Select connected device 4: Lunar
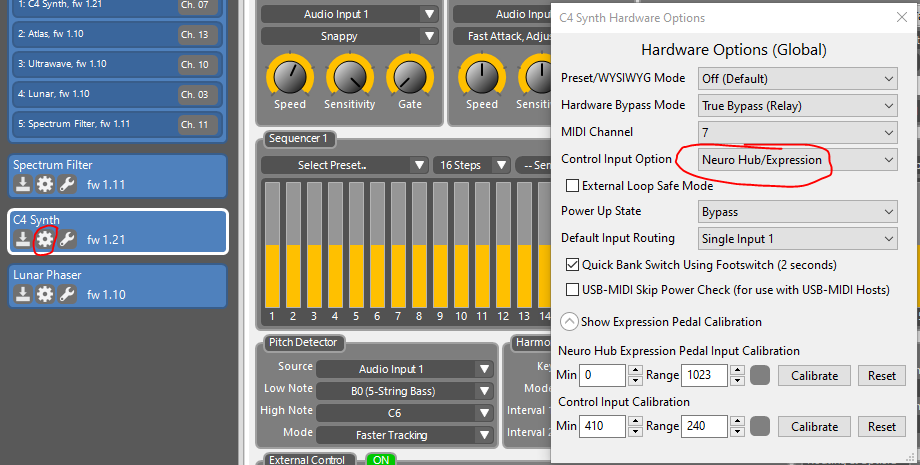The width and height of the screenshot is (920, 465). 117,94
